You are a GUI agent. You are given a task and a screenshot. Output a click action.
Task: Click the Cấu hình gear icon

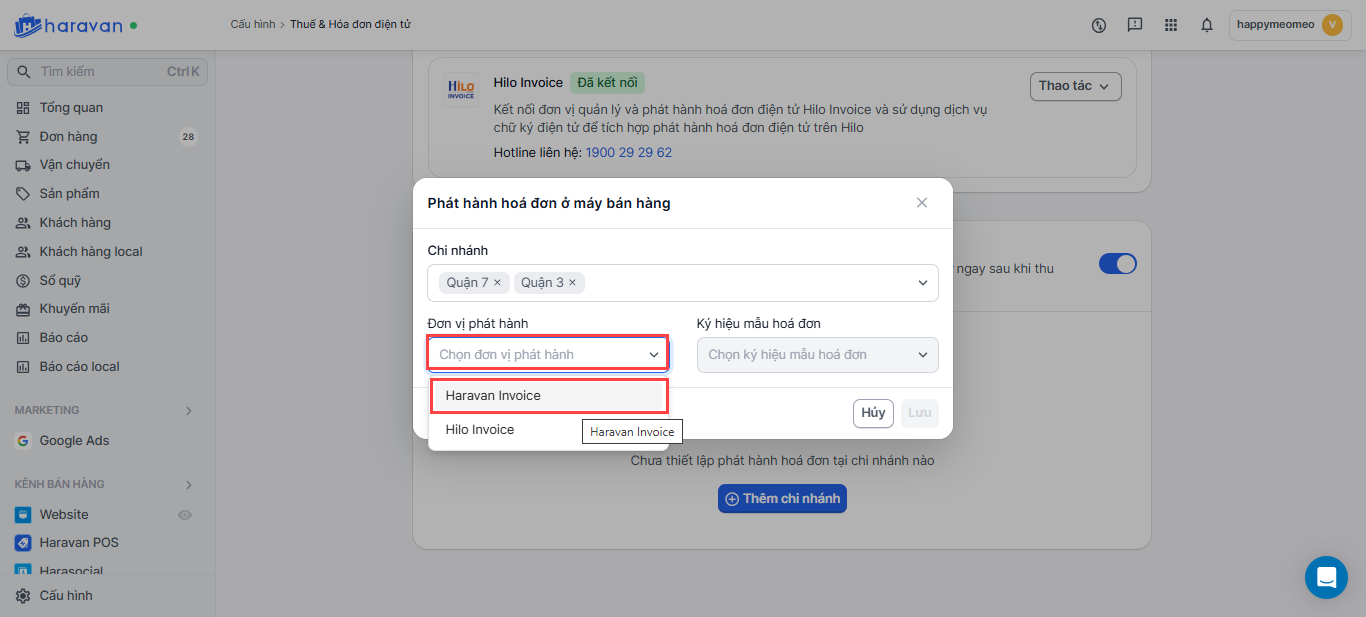23,596
